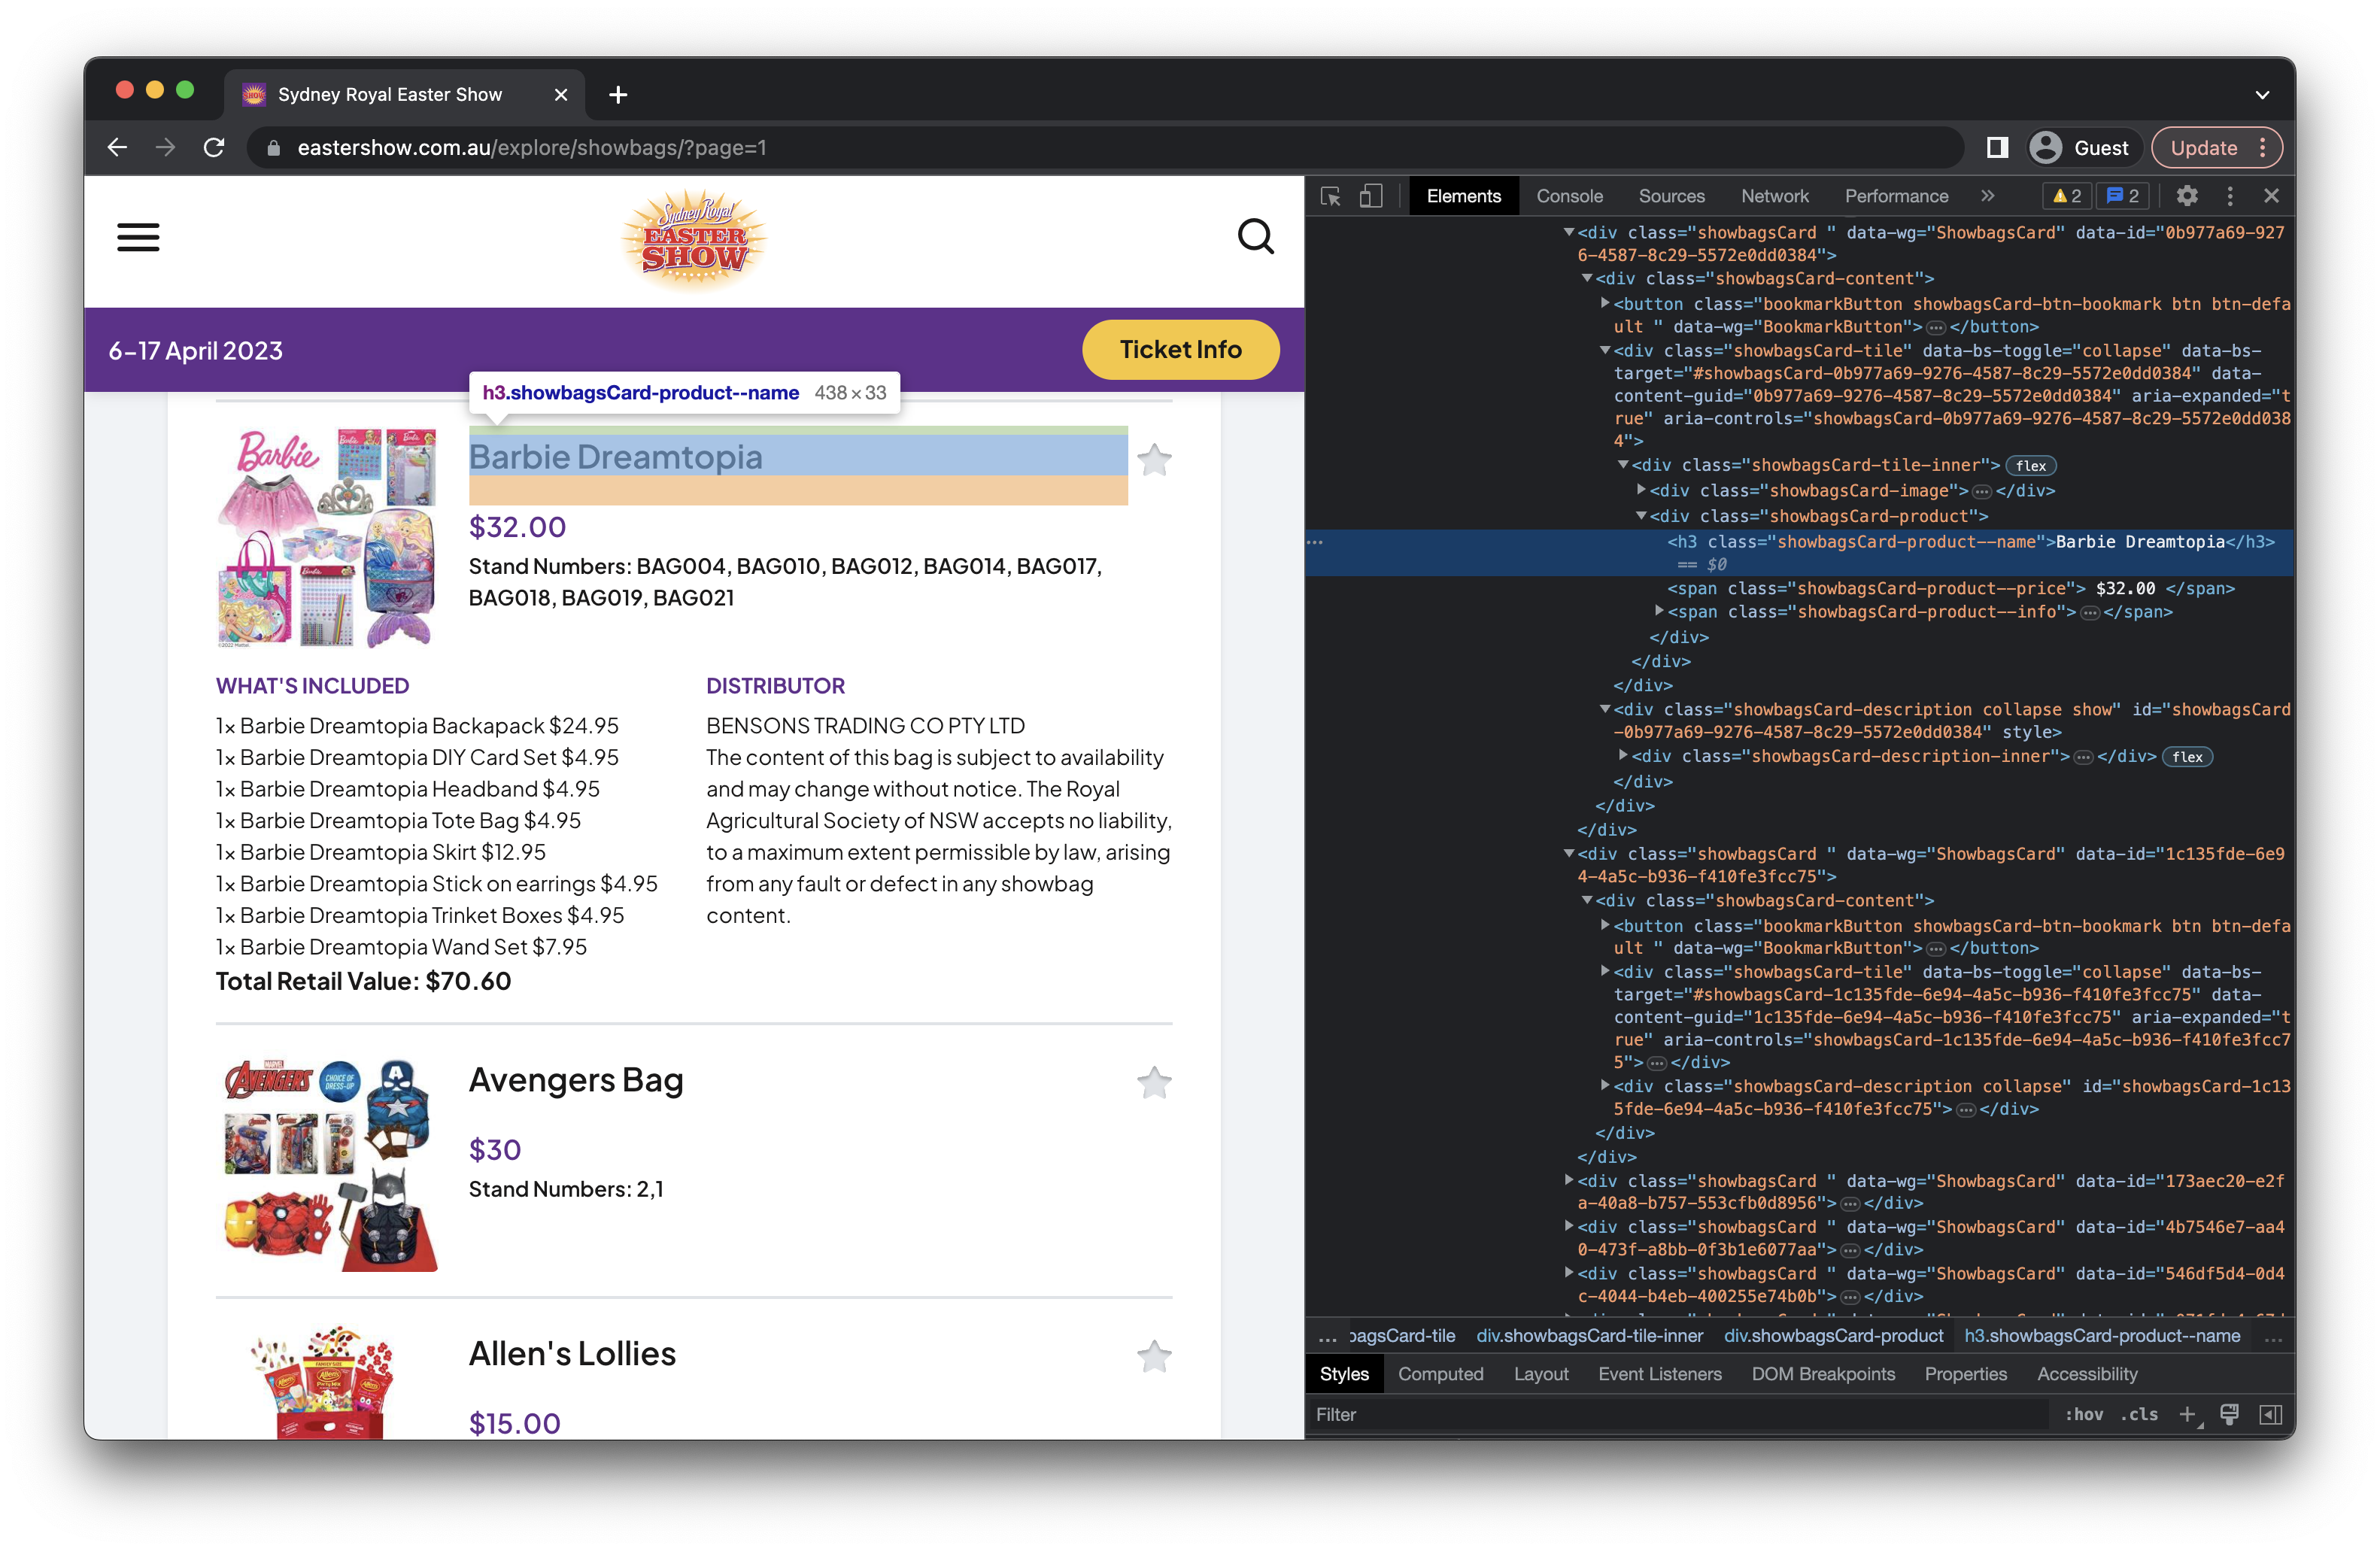Close the DevTools panel

[2271, 196]
